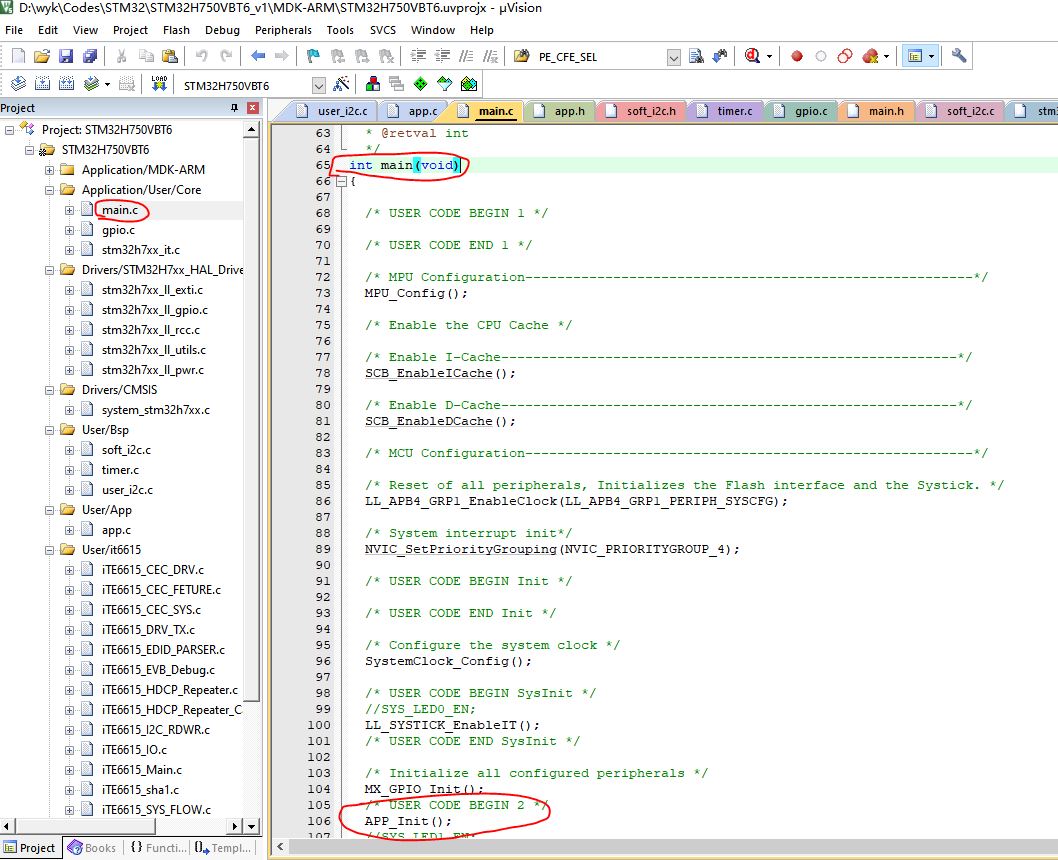Click the editor scroll-left arrow at the bottom
Image resolution: width=1058 pixels, height=860 pixels.
[280, 846]
